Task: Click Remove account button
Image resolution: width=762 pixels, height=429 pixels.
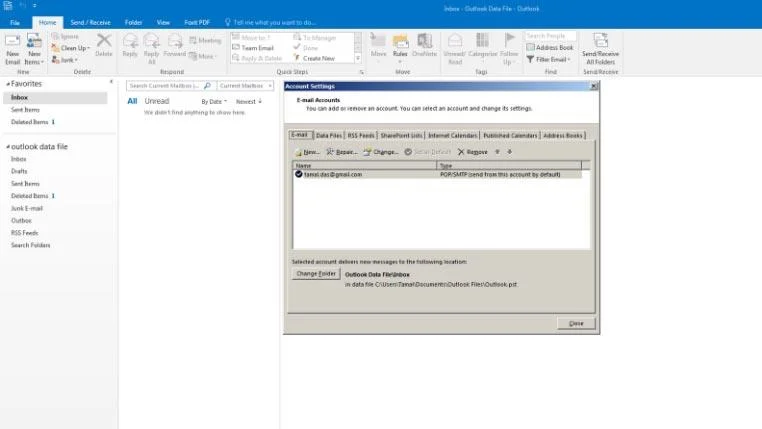Action: point(473,152)
